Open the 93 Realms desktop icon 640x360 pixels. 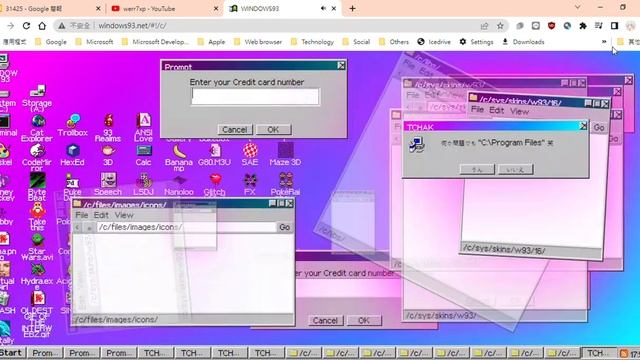(x=108, y=128)
